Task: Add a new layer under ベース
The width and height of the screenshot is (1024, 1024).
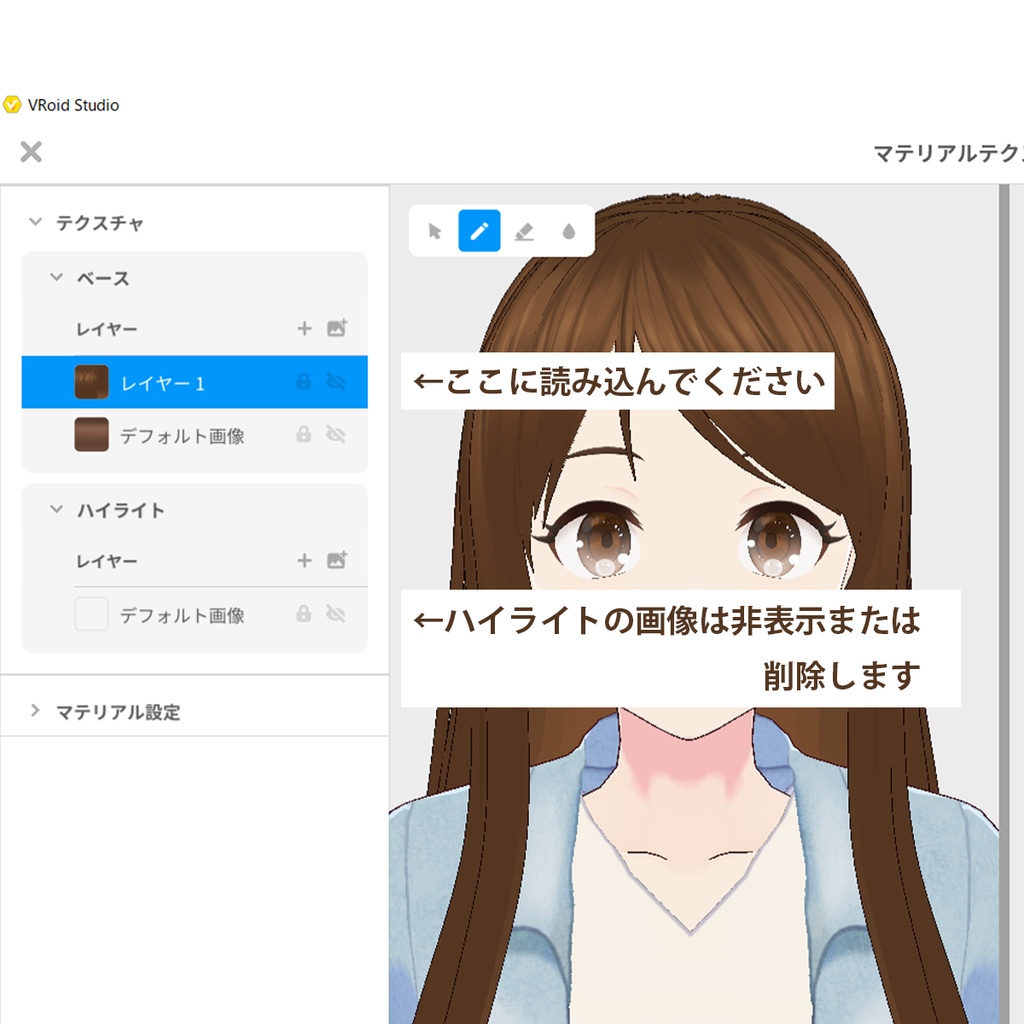Action: (304, 328)
